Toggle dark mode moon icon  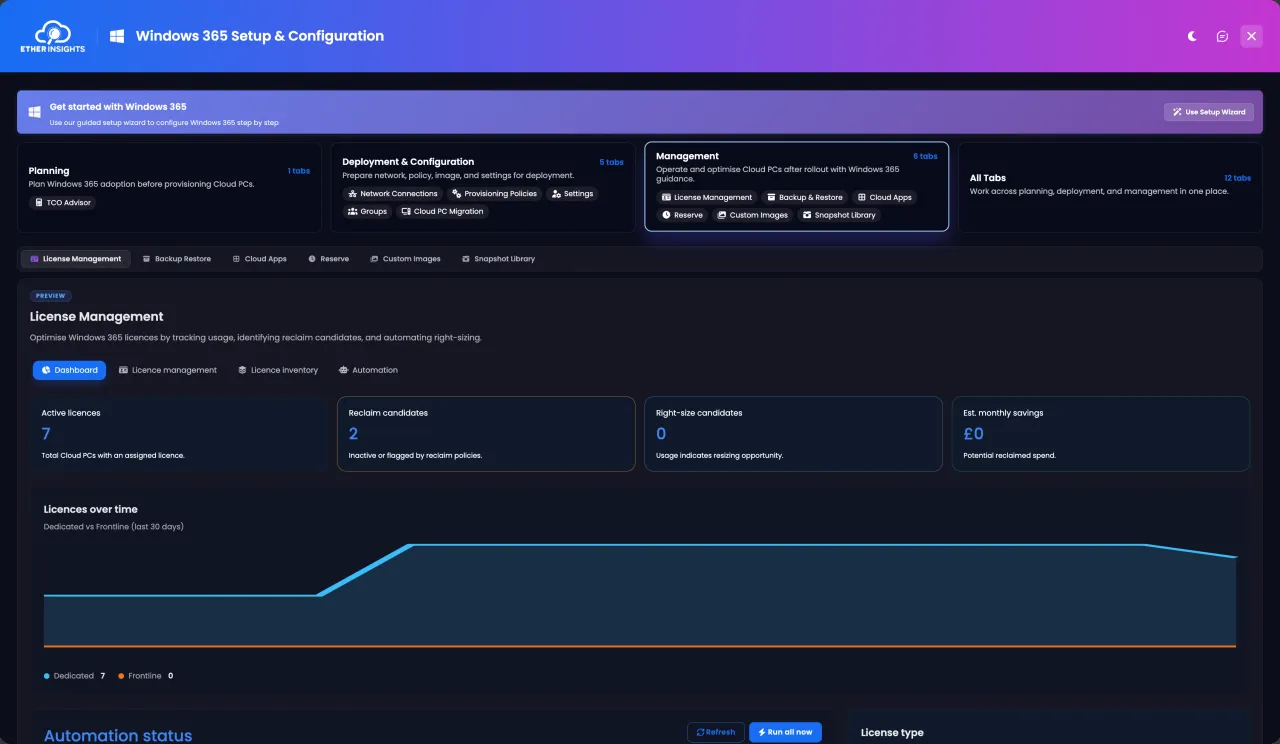point(1192,36)
